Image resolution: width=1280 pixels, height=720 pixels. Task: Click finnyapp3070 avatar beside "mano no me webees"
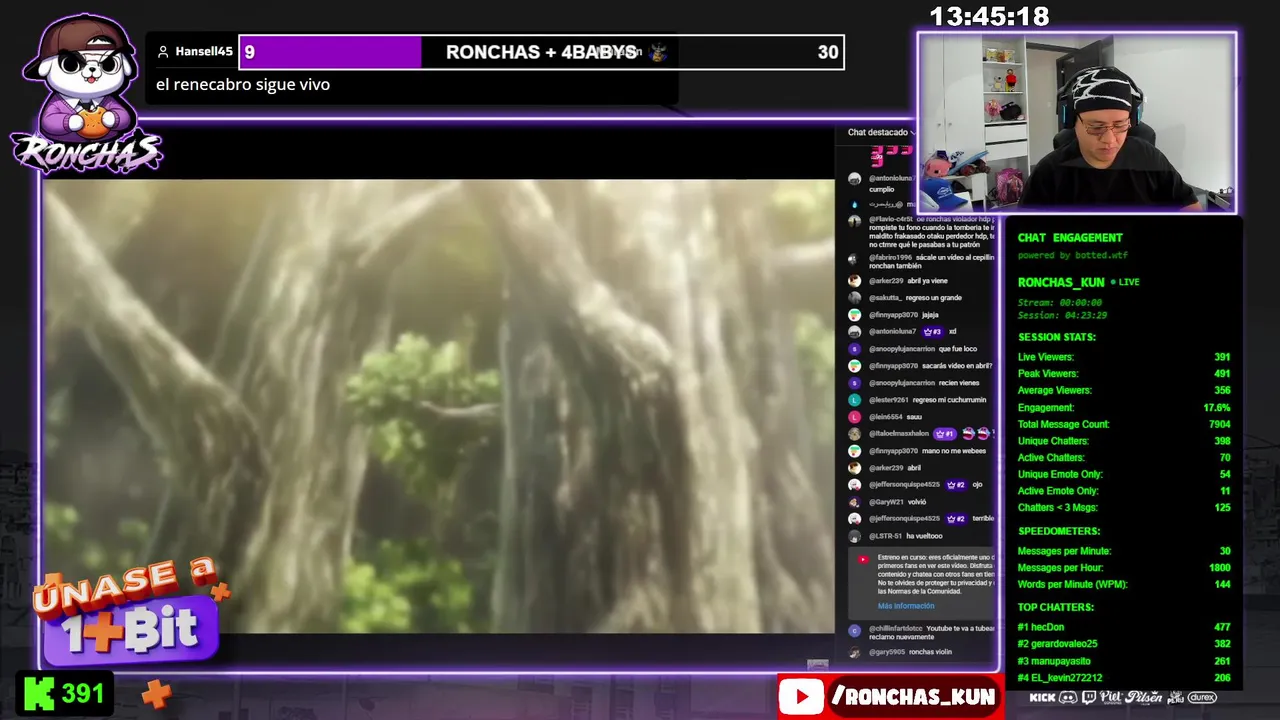854,451
